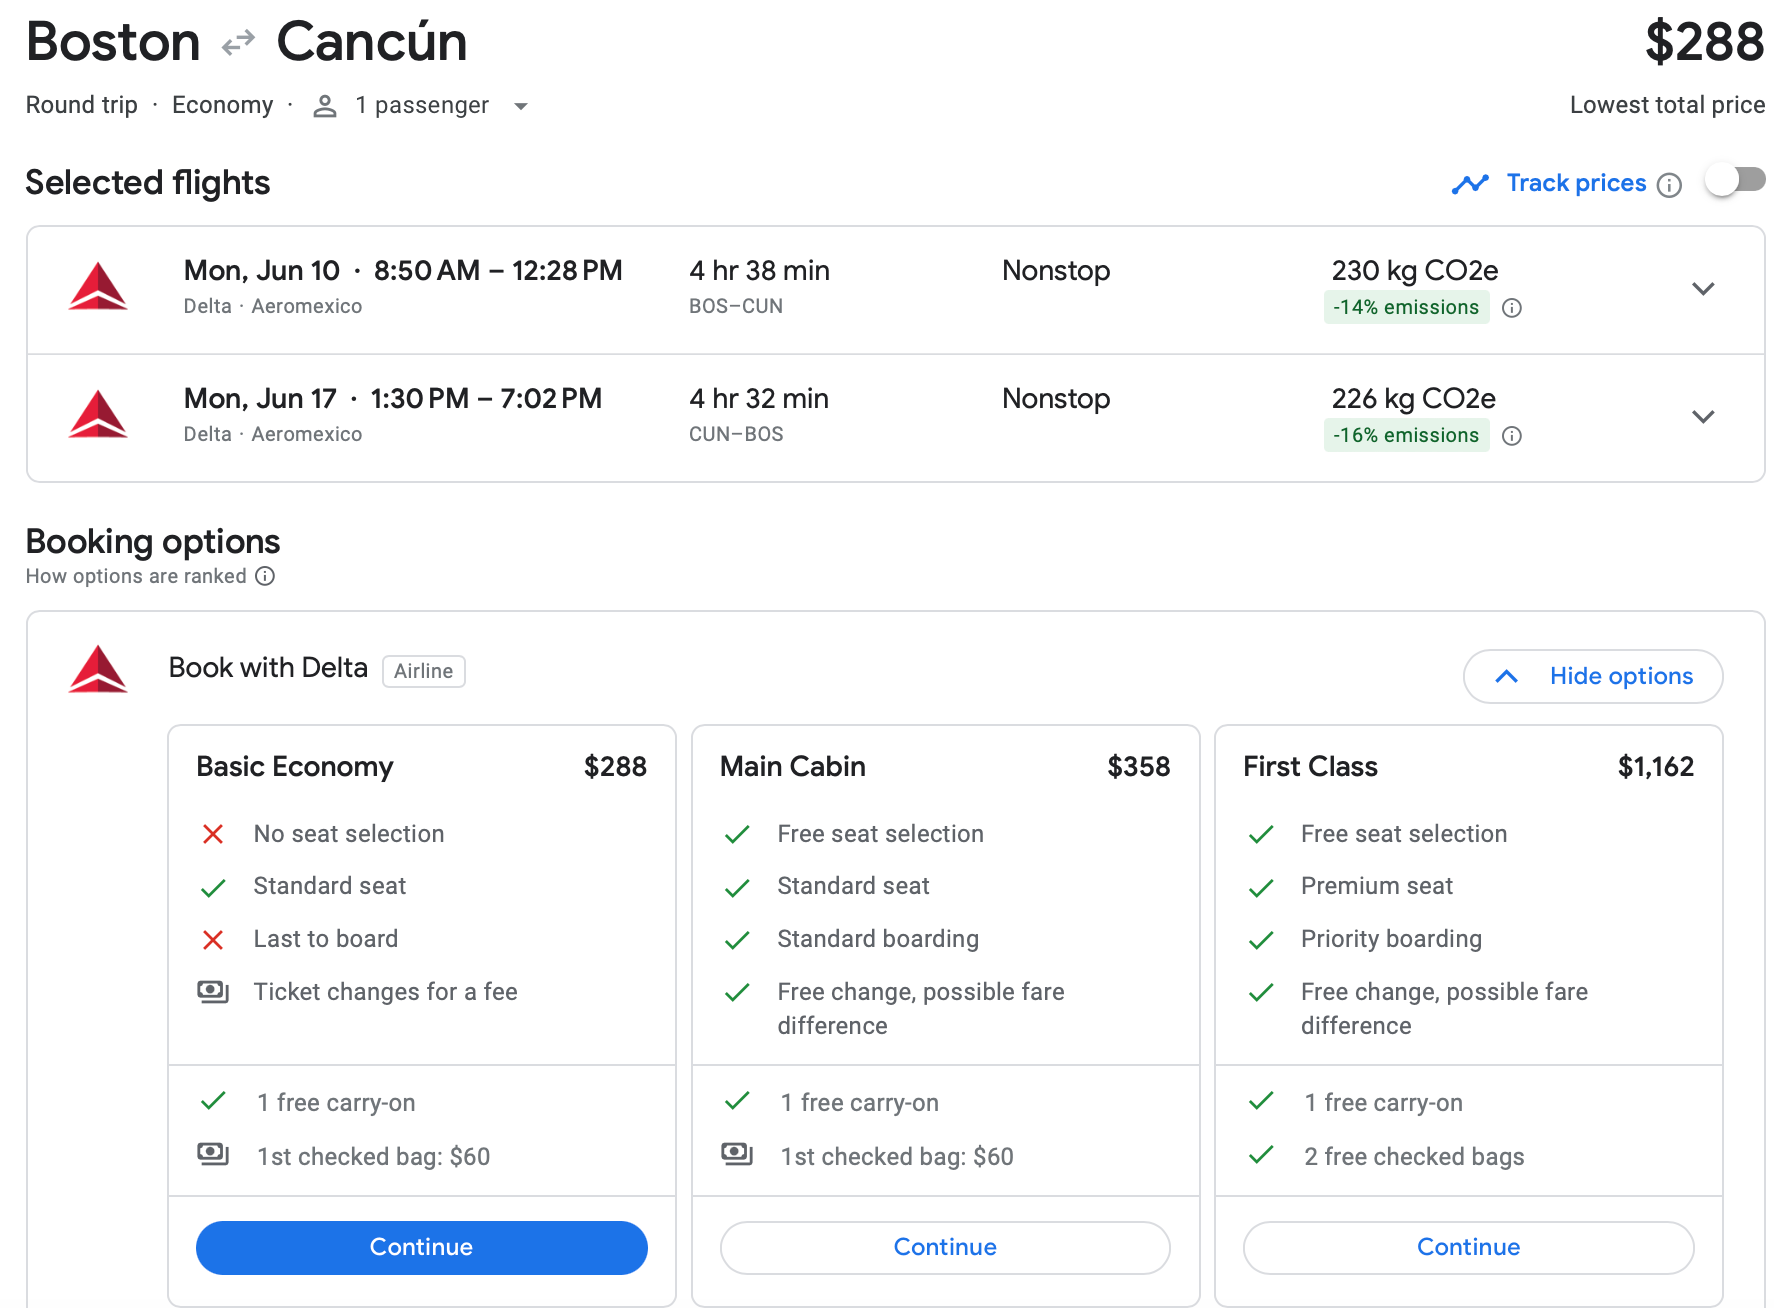This screenshot has height=1308, width=1774.
Task: Continue with First Class fare
Action: point(1468,1247)
